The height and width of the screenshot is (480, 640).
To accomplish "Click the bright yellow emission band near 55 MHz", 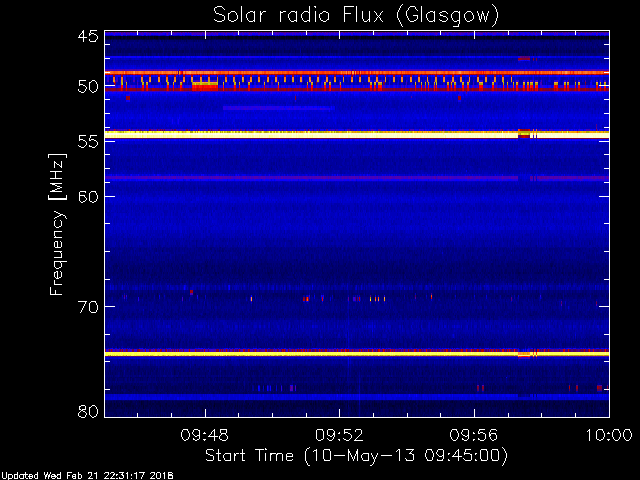I will click(357, 134).
